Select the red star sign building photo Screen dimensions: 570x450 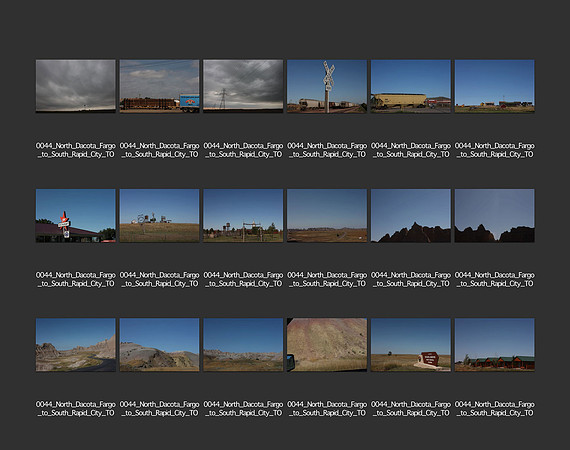pyautogui.click(x=76, y=216)
